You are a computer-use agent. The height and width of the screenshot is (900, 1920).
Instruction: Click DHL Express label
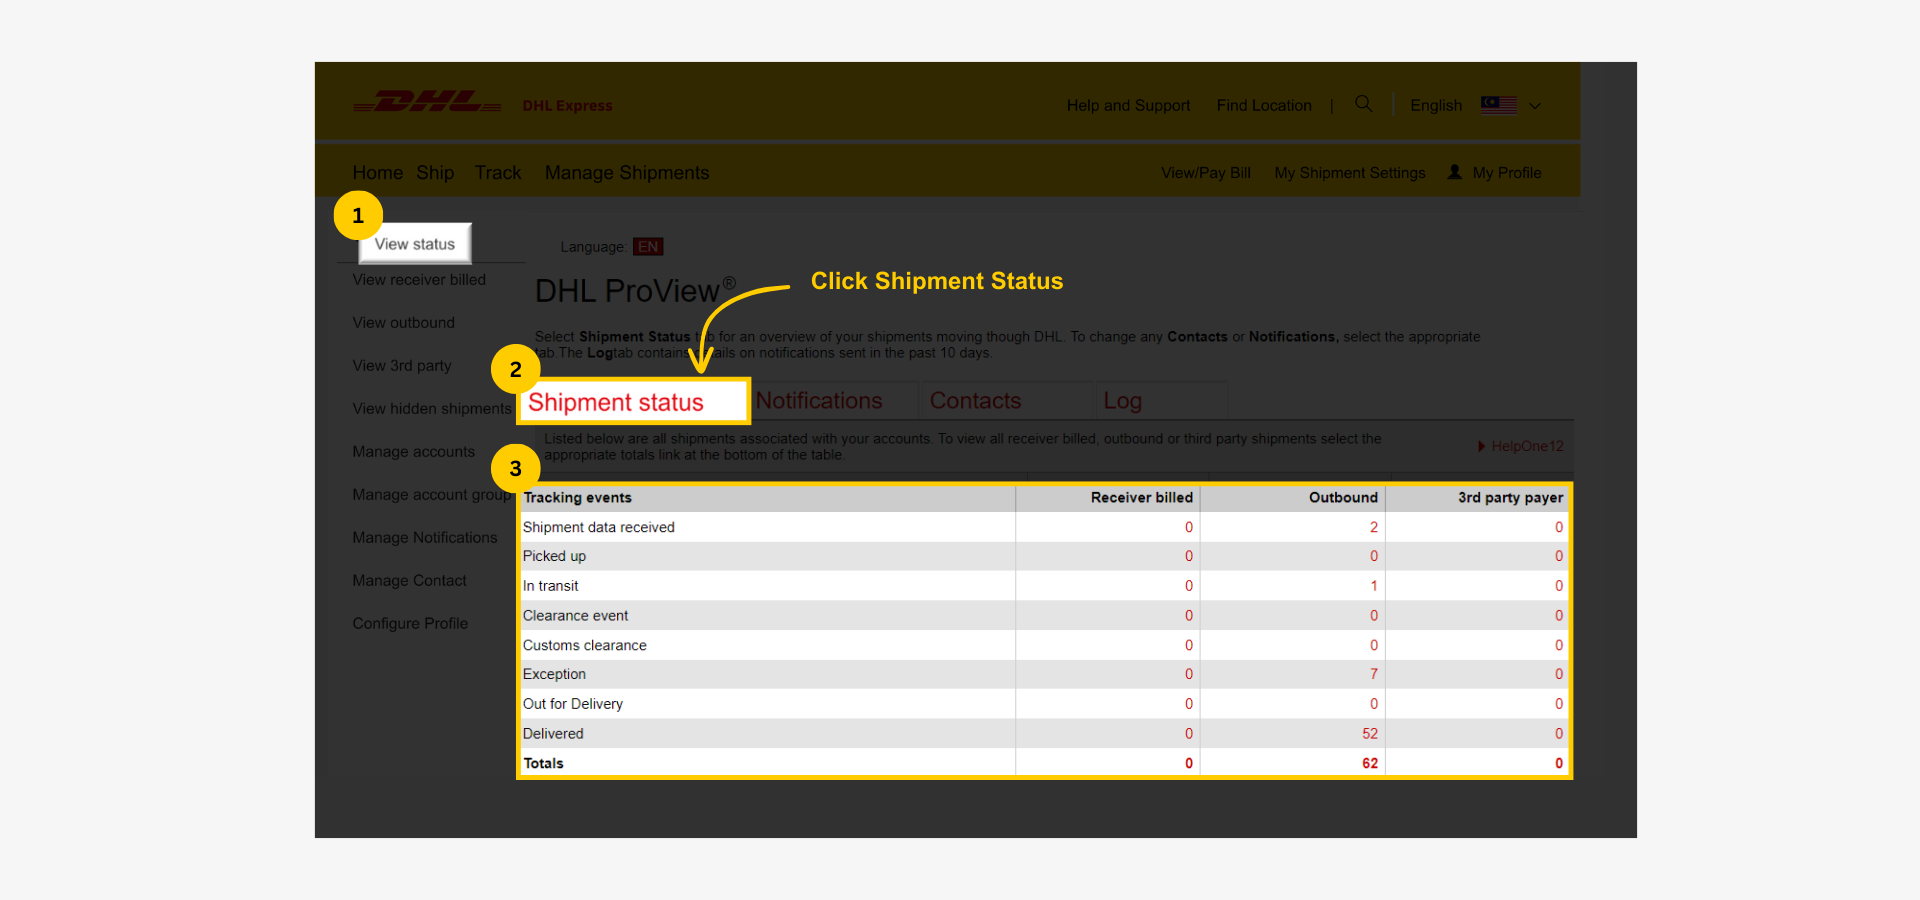[567, 106]
